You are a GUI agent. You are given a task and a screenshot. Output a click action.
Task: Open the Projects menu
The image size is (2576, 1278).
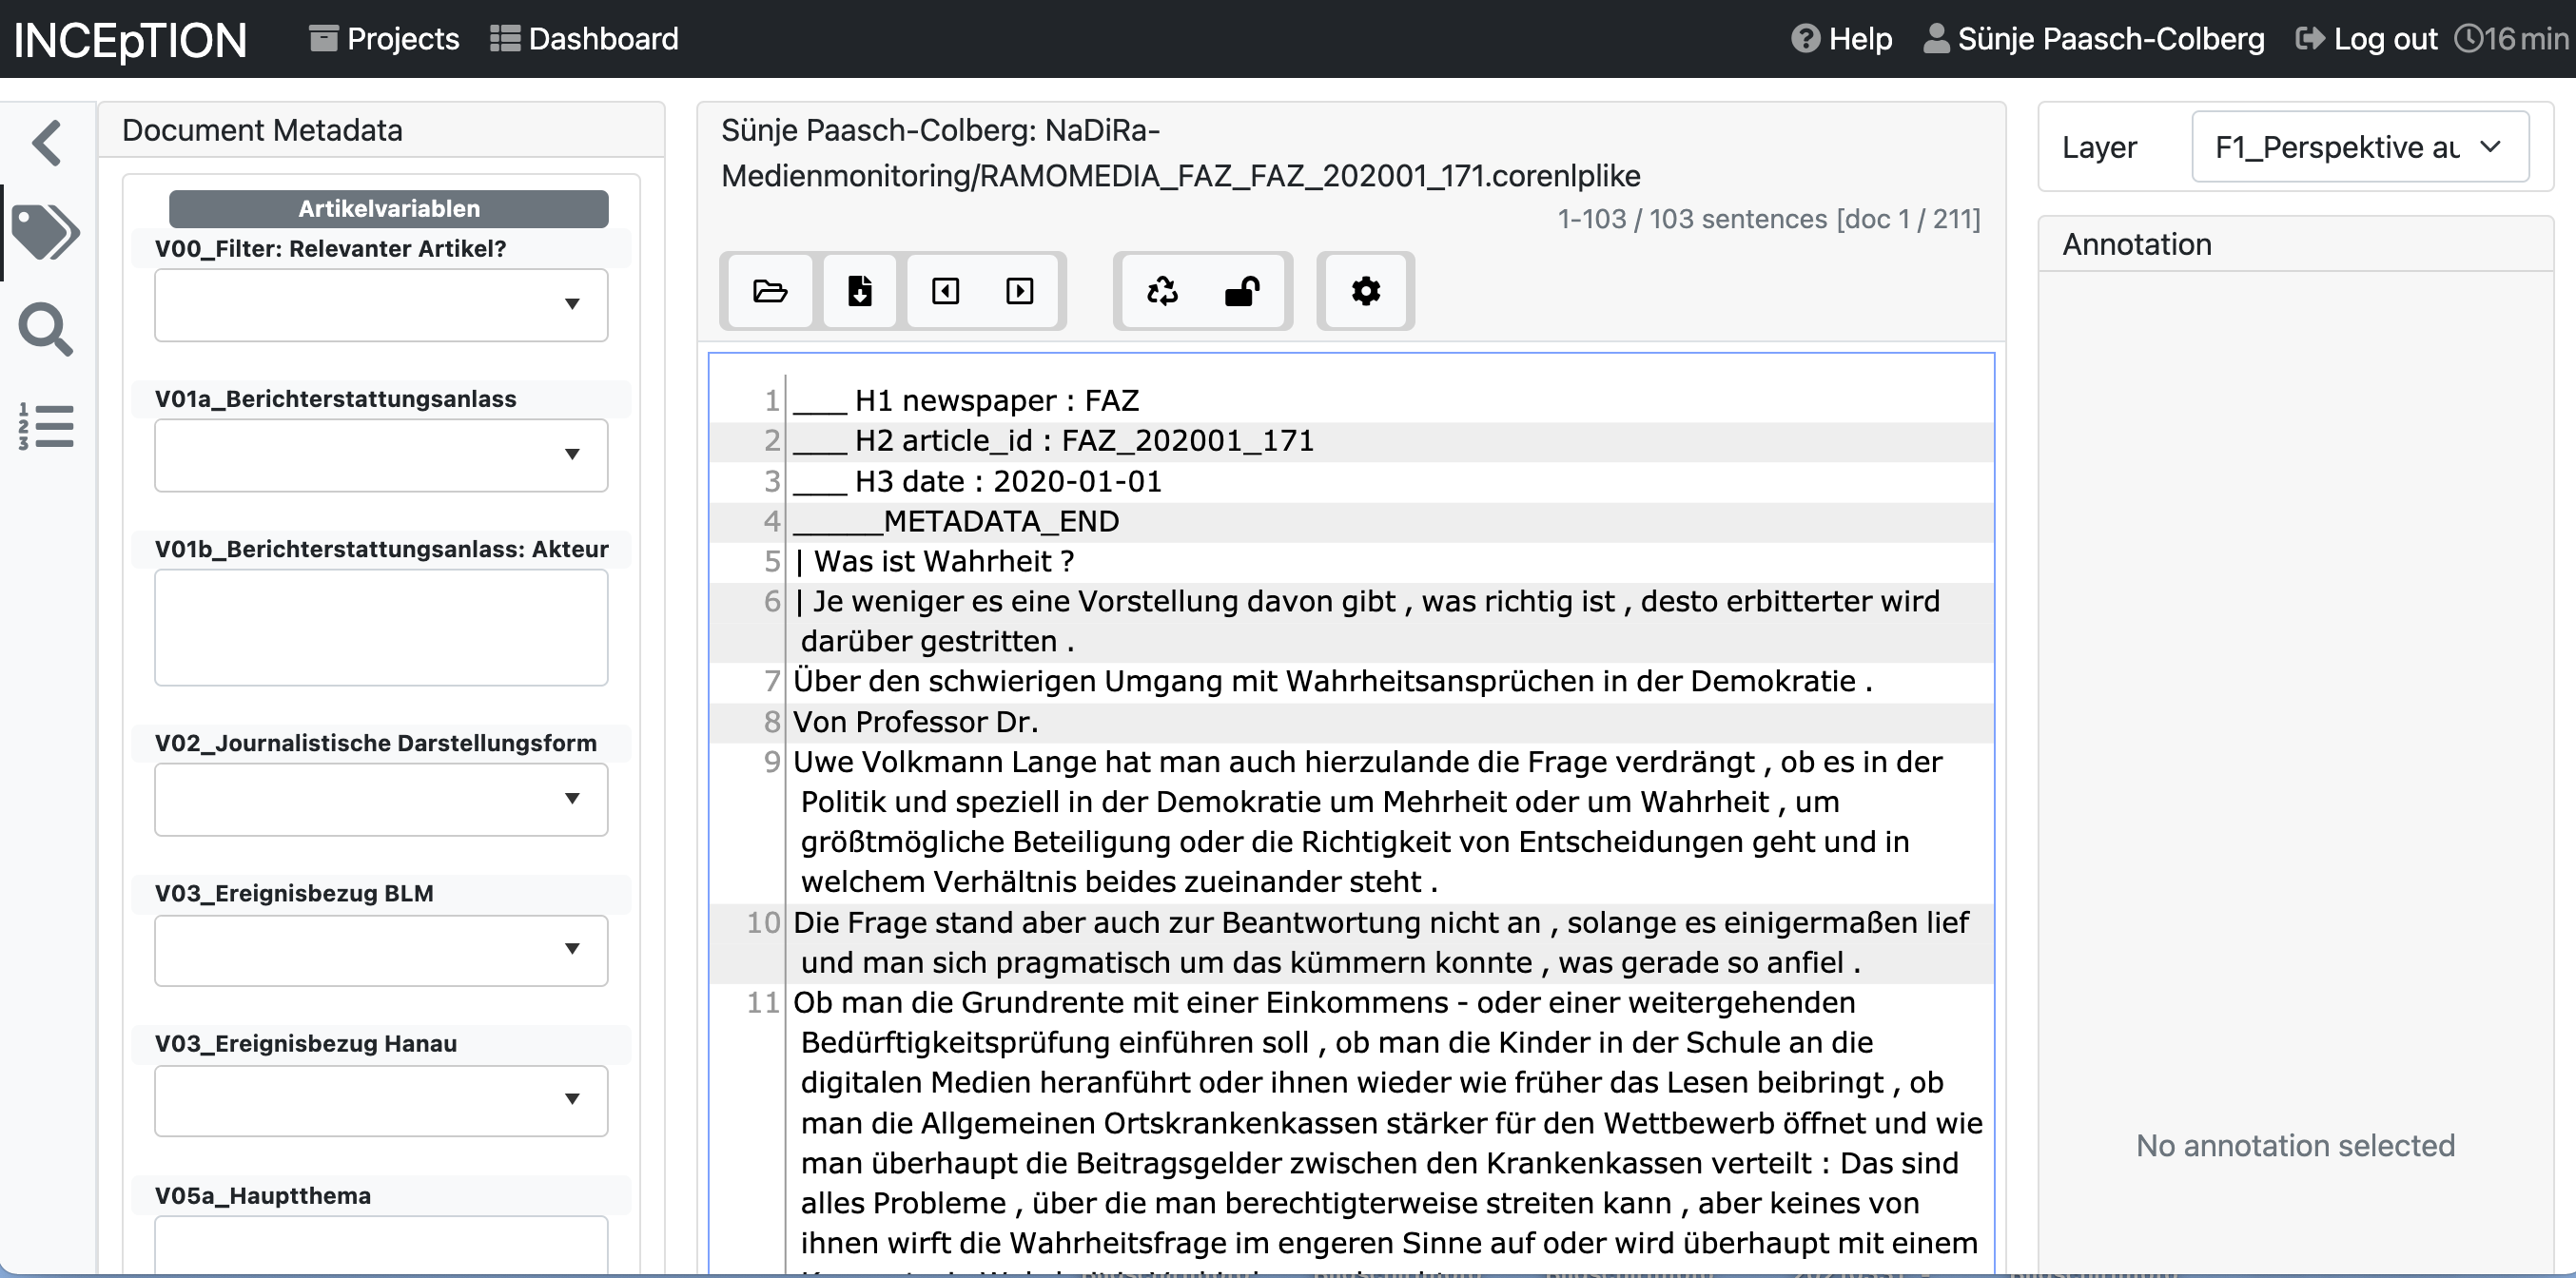(385, 39)
